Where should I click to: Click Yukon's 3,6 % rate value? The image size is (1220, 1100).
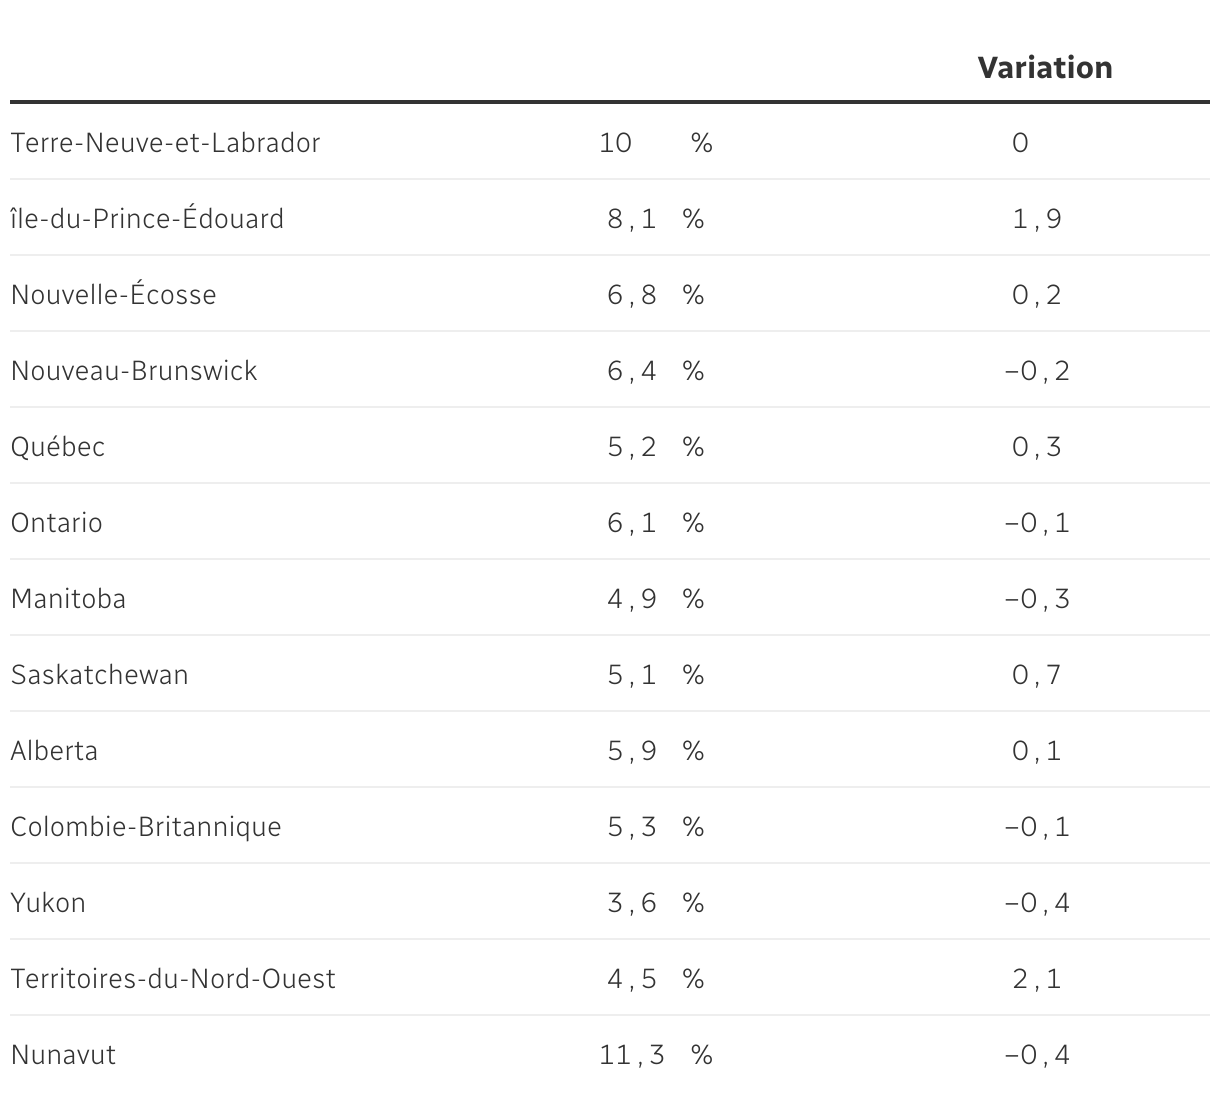655,903
